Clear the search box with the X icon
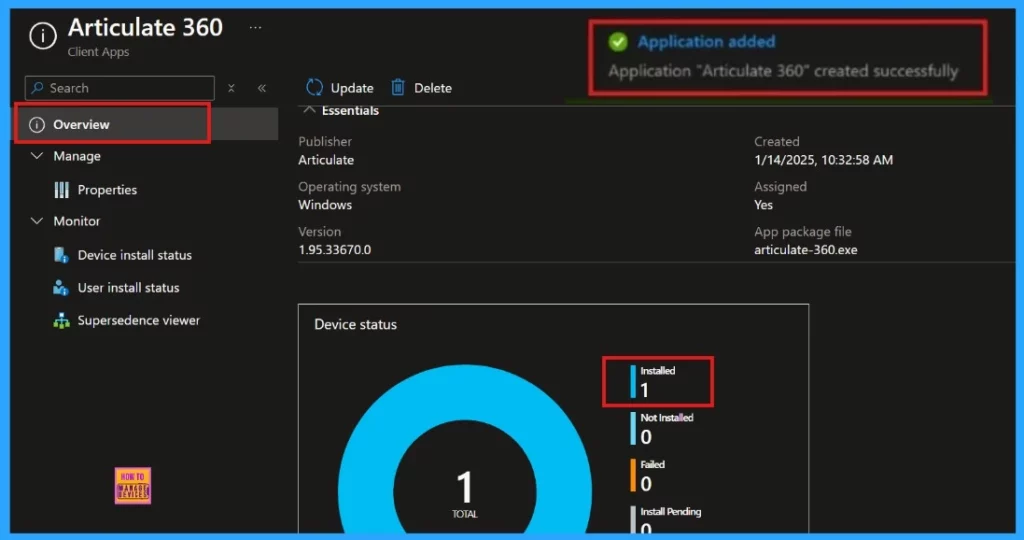This screenshot has height=540, width=1024. click(231, 88)
